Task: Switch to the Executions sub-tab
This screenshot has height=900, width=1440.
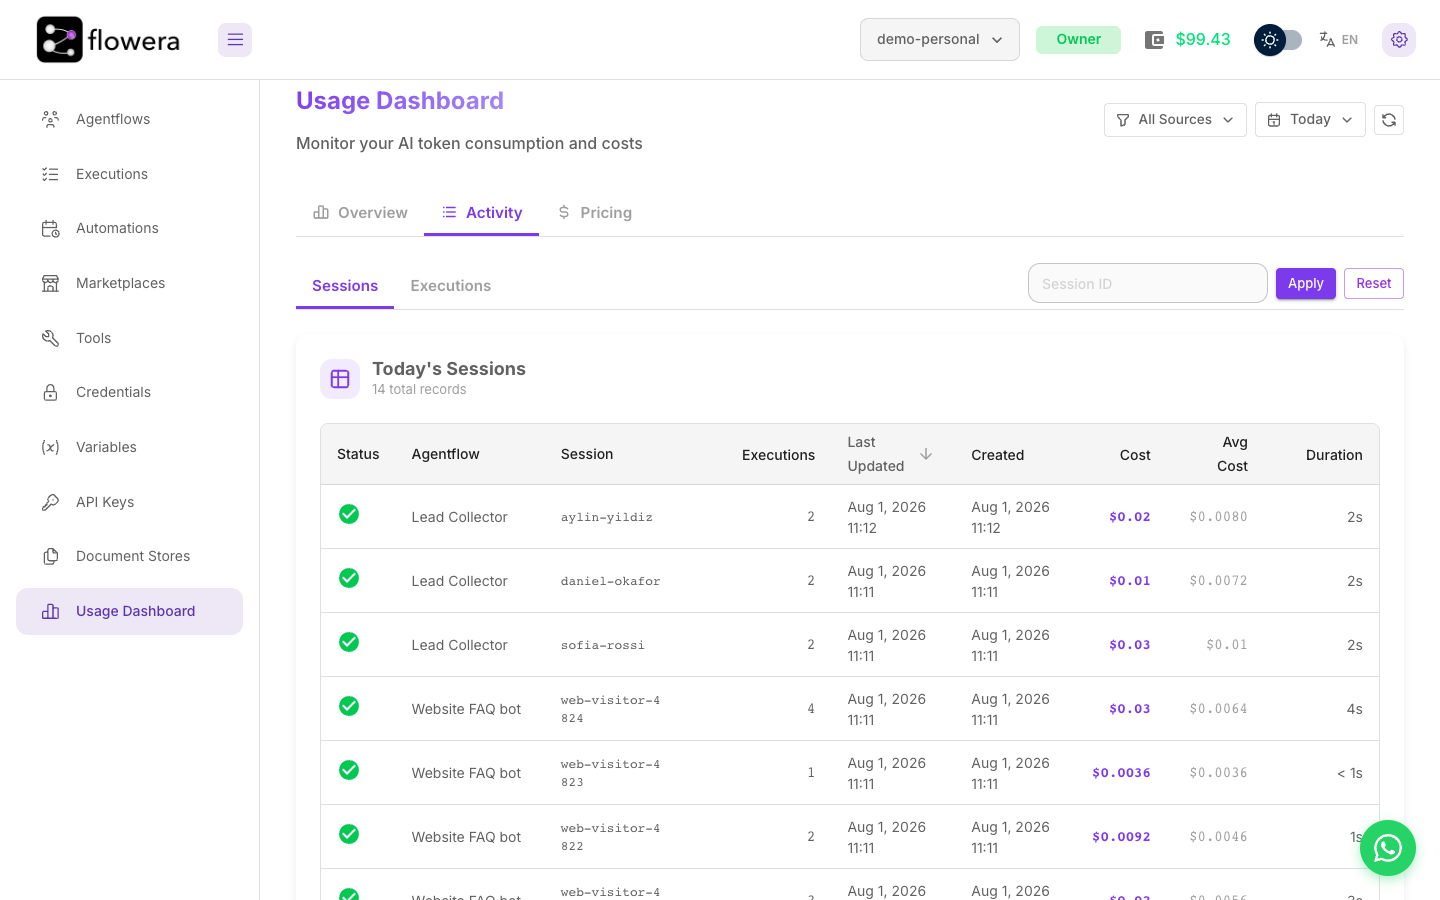Action: pos(450,286)
